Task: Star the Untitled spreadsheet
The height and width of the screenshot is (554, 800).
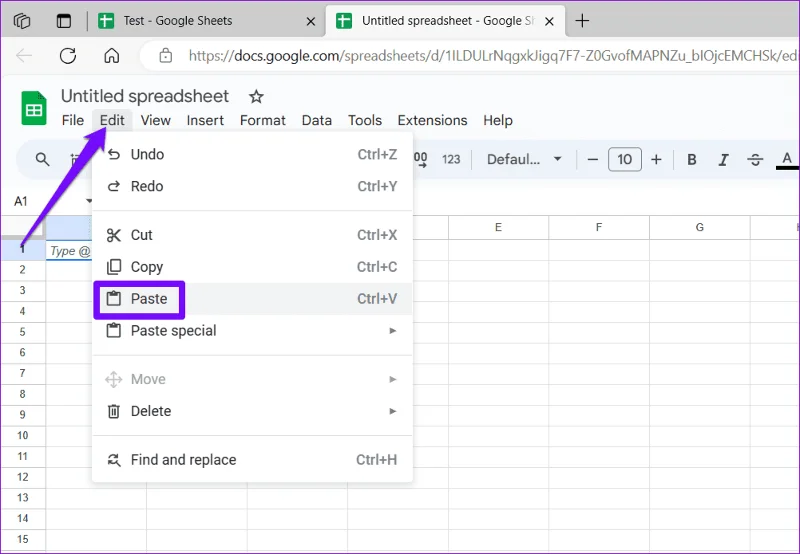Action: [x=256, y=96]
